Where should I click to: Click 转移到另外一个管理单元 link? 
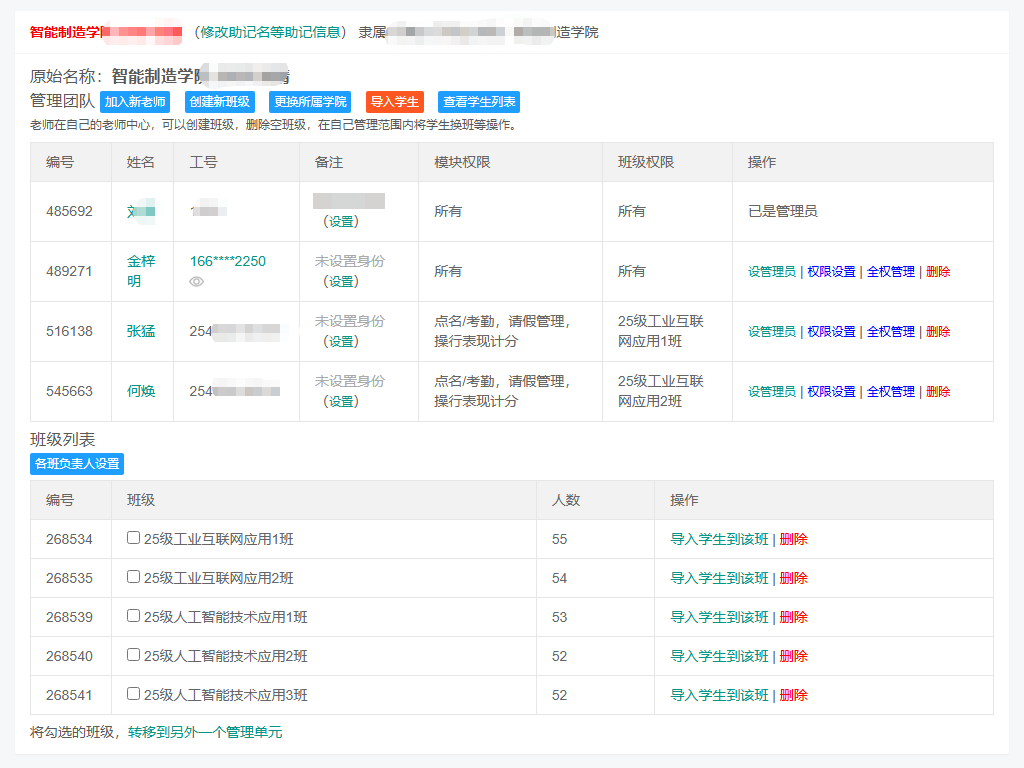pos(205,732)
